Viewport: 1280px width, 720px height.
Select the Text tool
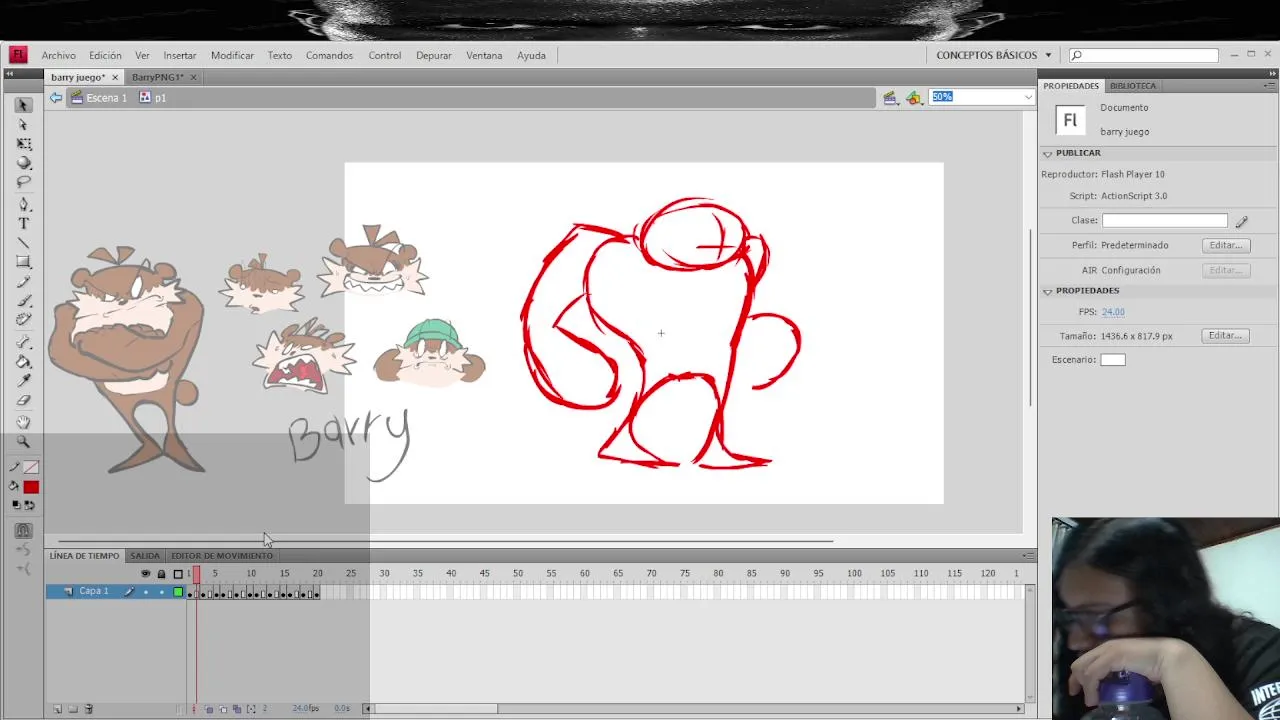click(x=23, y=223)
